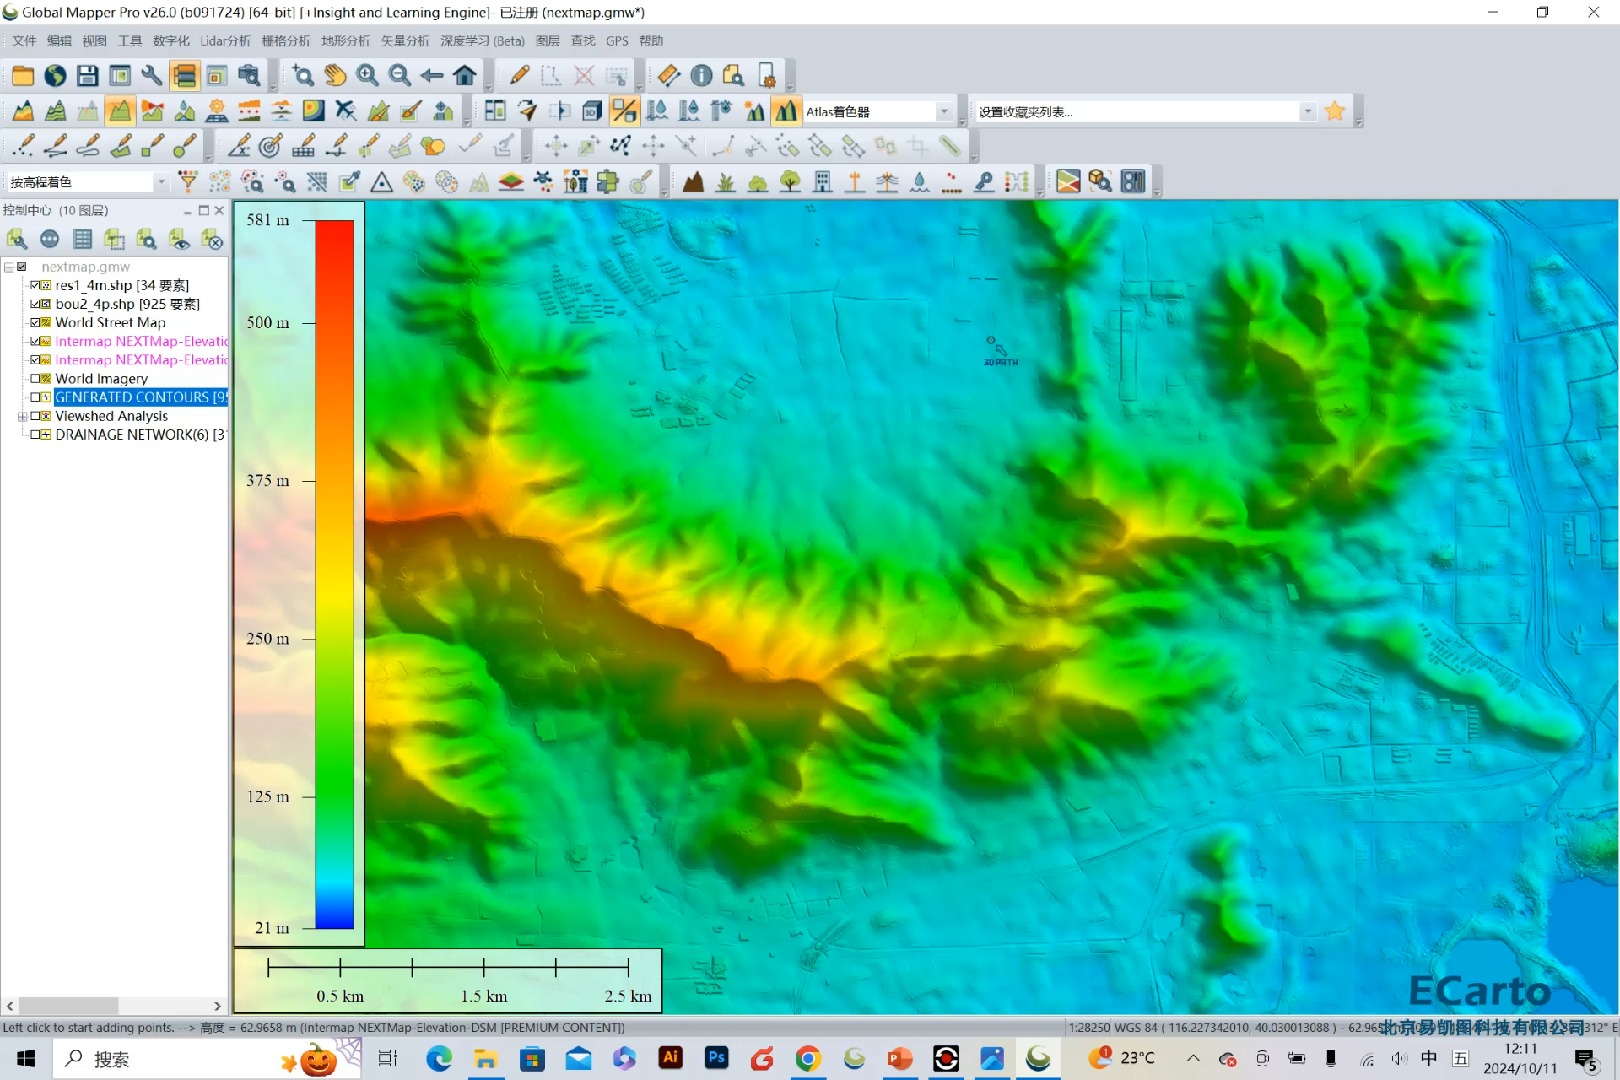Uncheck the World Street Map layer
The height and width of the screenshot is (1080, 1620).
pyautogui.click(x=35, y=322)
